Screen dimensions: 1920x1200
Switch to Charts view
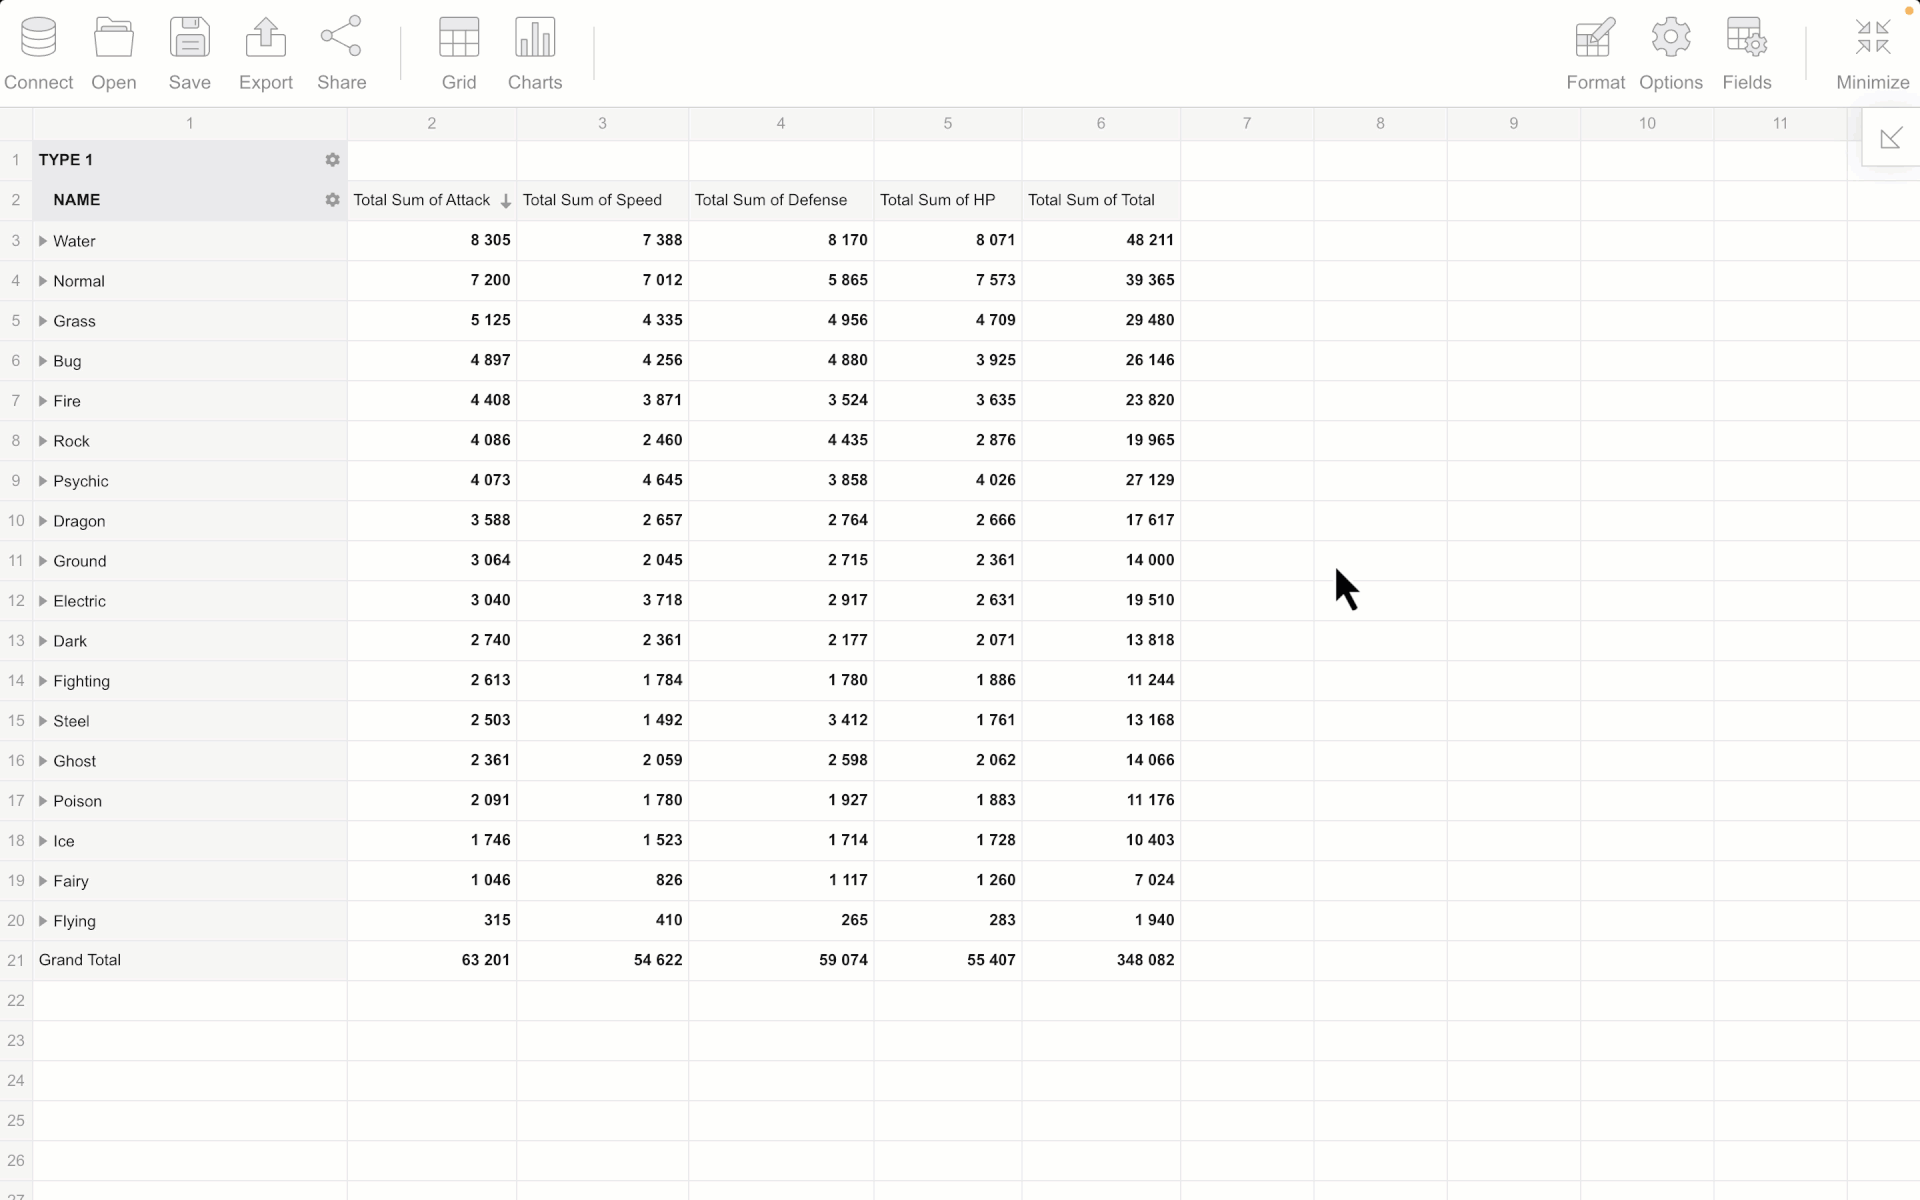535,54
